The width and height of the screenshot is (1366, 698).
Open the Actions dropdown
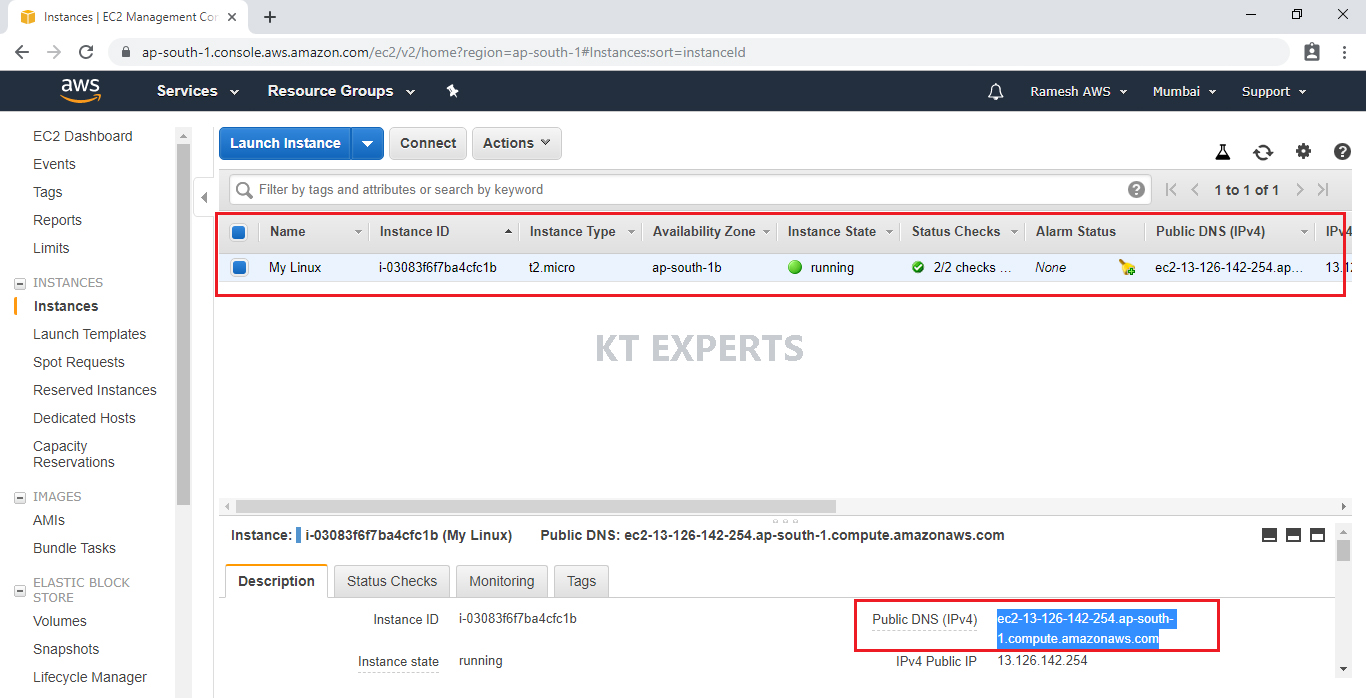tap(517, 143)
